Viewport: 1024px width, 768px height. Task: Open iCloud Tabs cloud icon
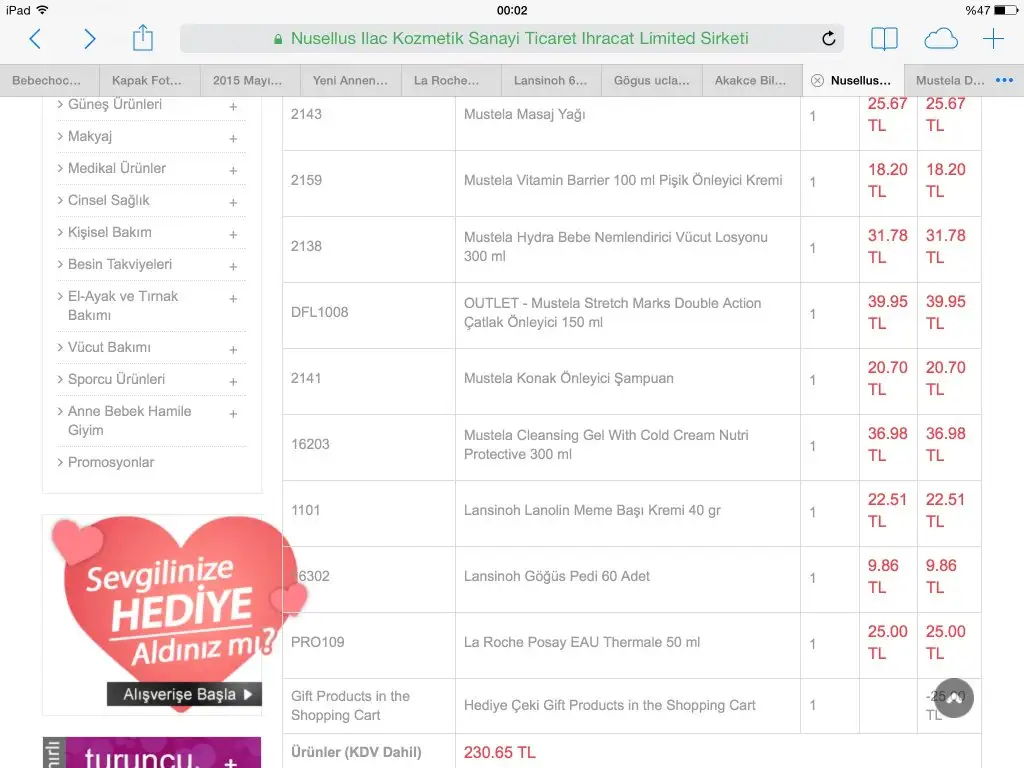click(940, 39)
